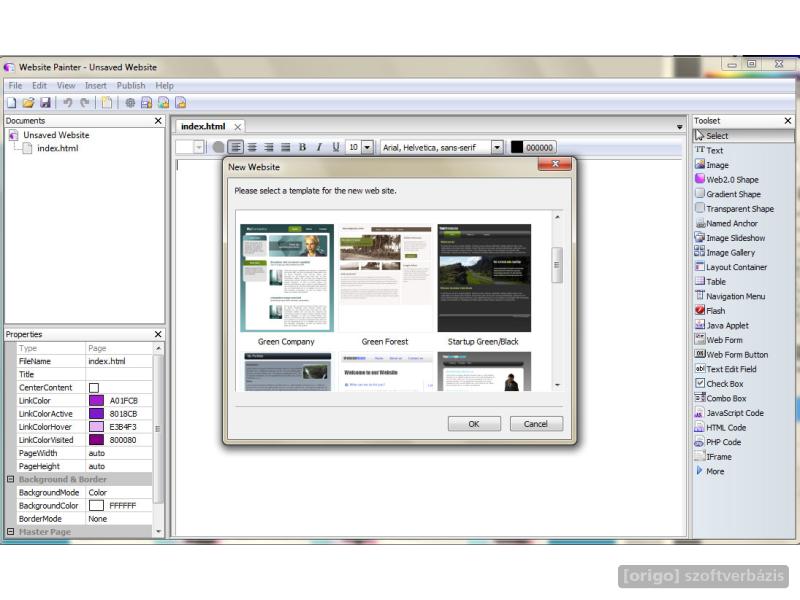Screen dimensions: 800x600
Task: Expand More tools in Toolset
Action: tap(710, 471)
